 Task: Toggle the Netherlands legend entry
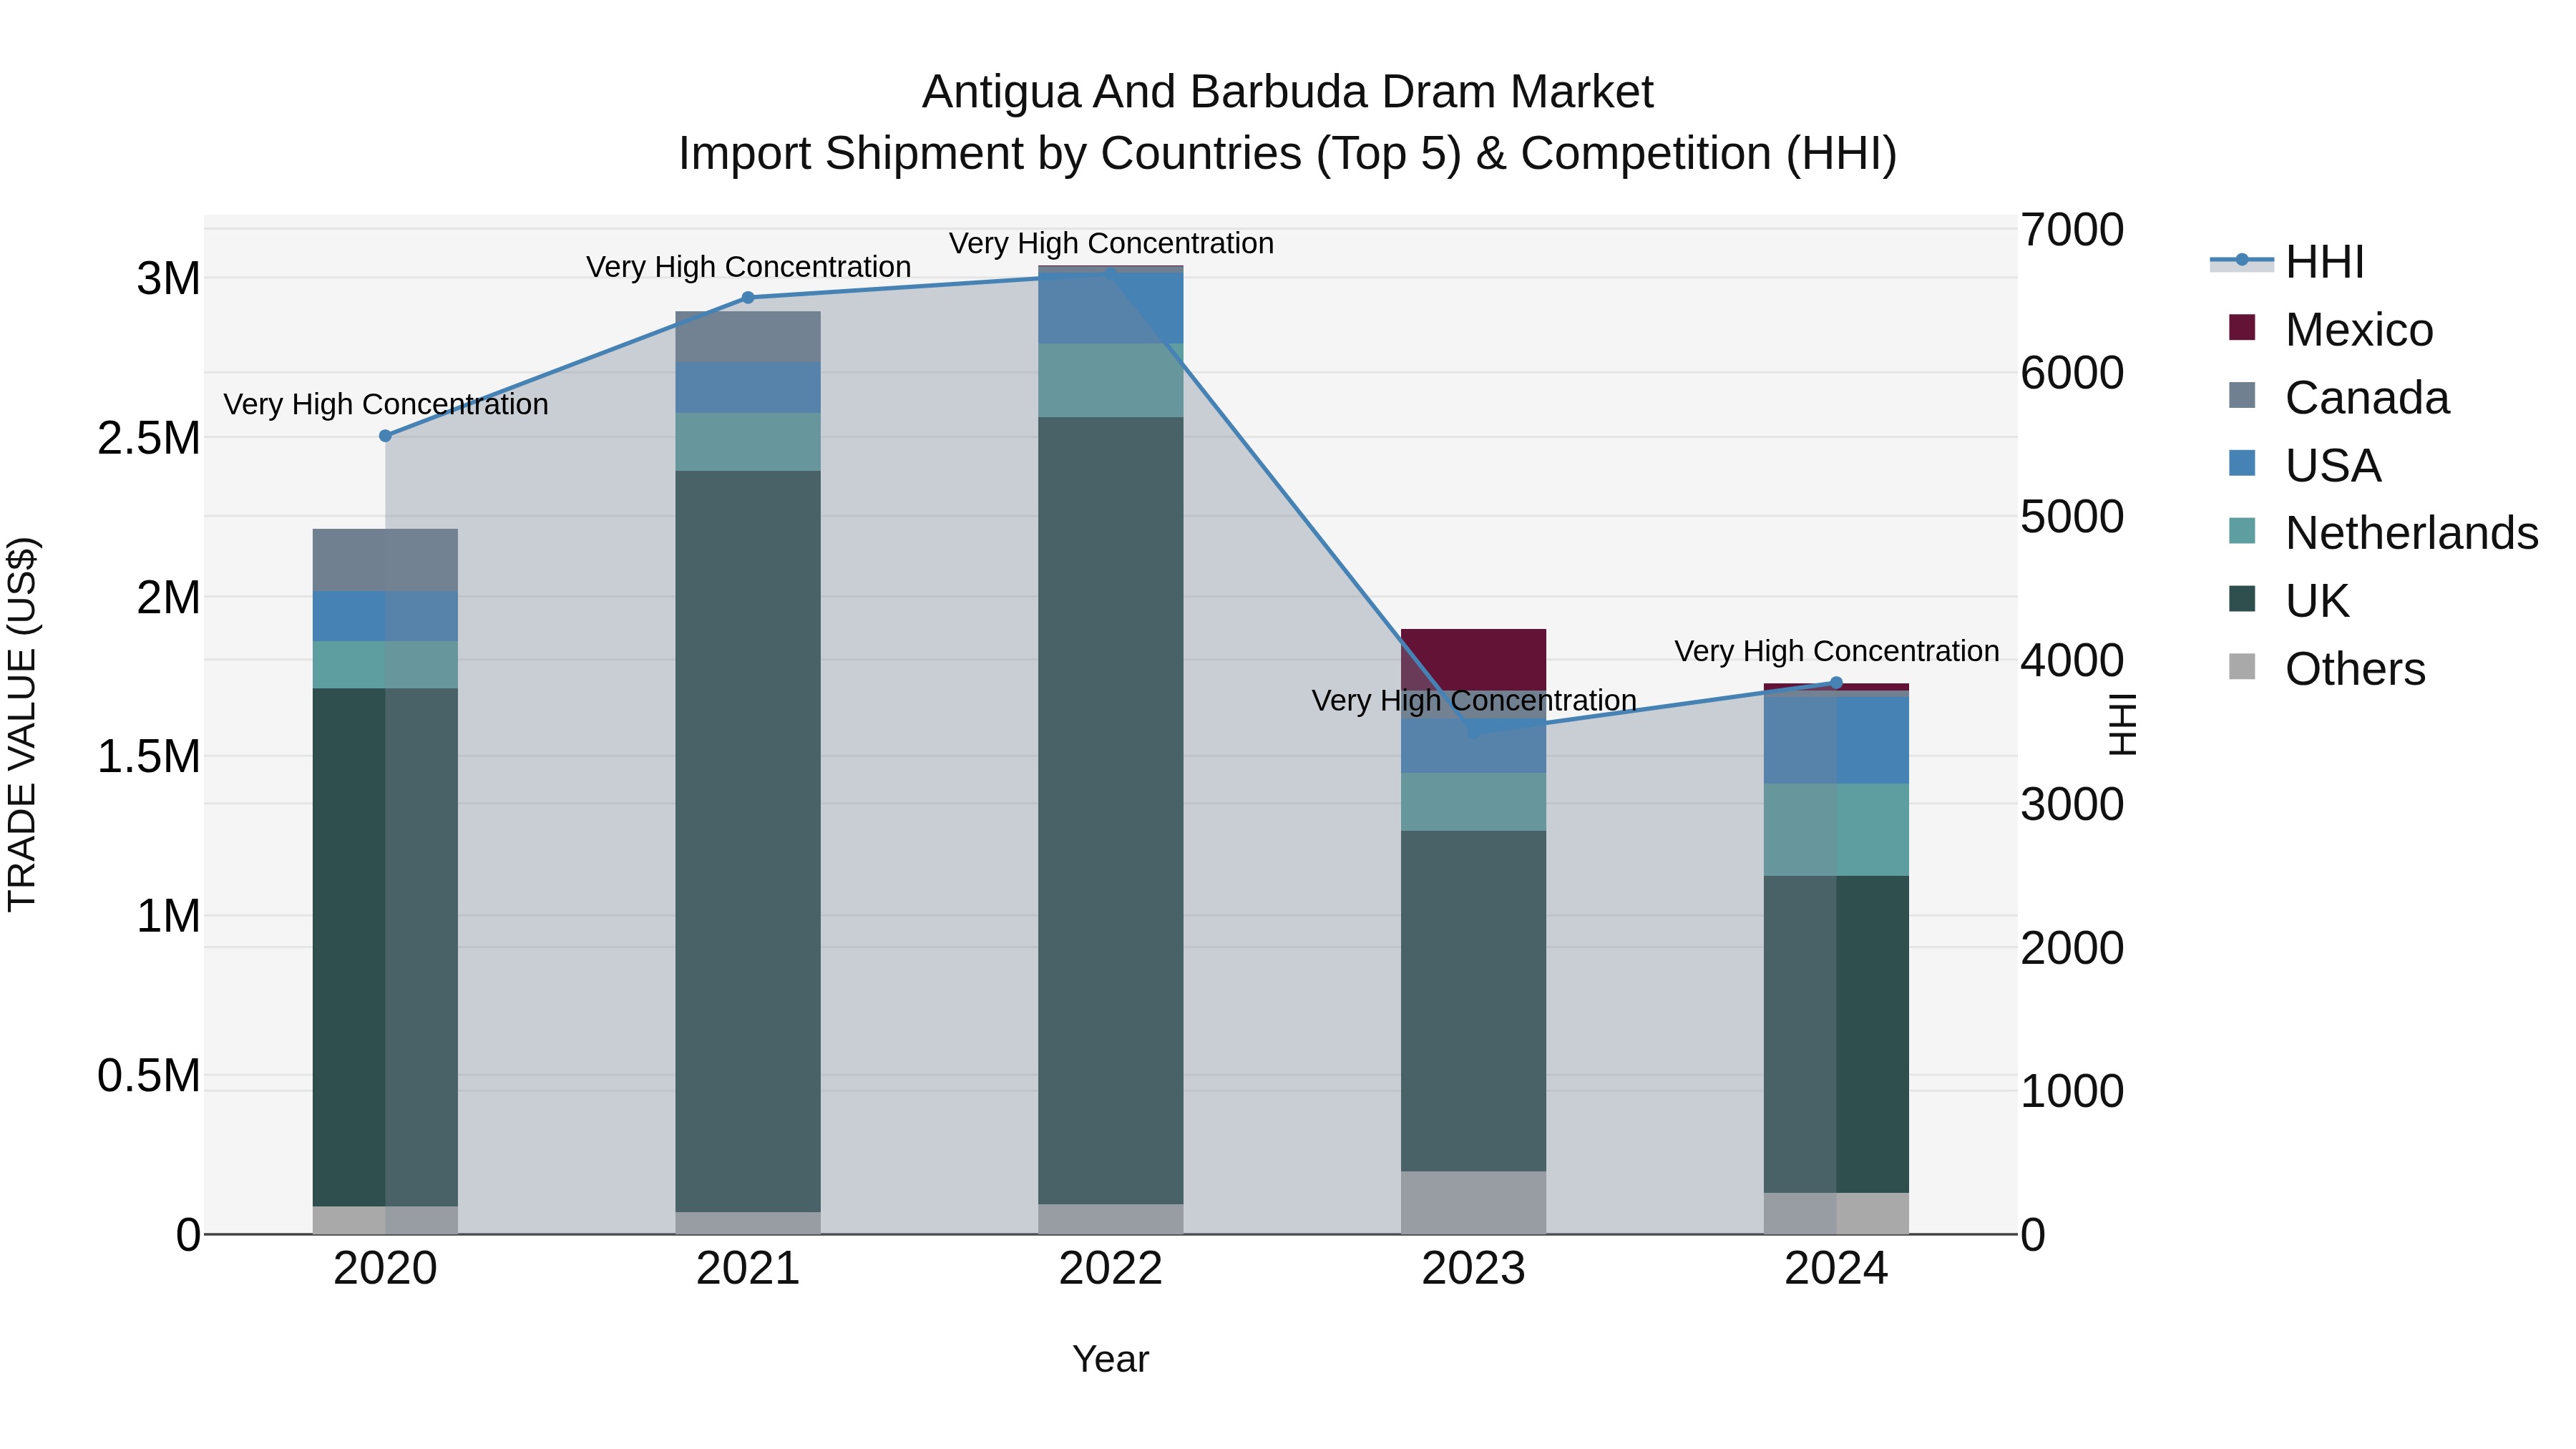point(2383,533)
